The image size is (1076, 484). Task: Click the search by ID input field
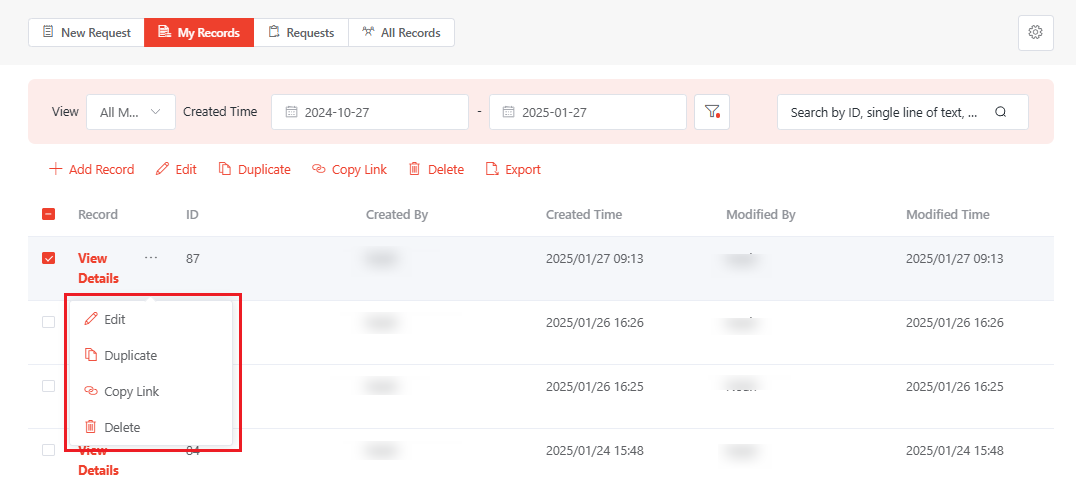tap(884, 112)
